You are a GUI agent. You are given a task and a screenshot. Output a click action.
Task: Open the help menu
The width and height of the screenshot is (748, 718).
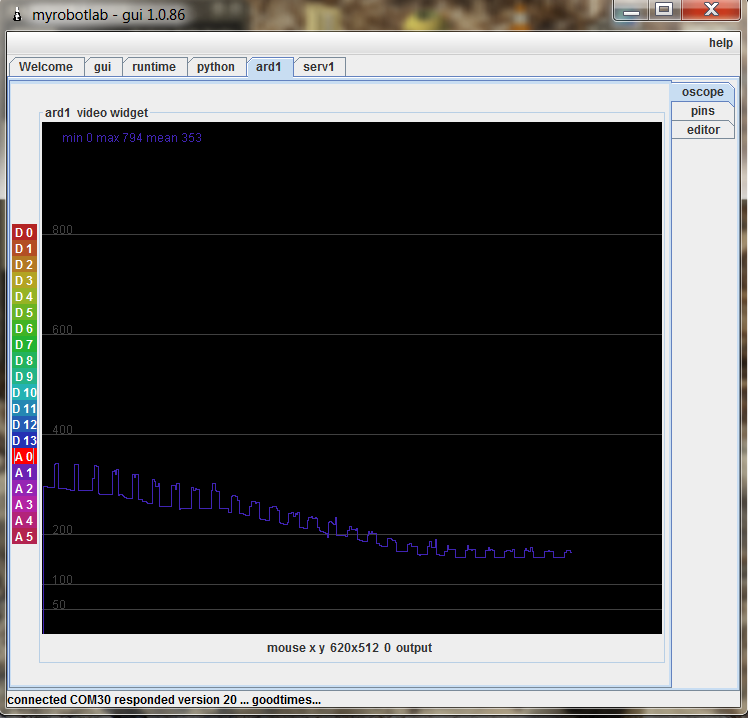click(x=720, y=43)
